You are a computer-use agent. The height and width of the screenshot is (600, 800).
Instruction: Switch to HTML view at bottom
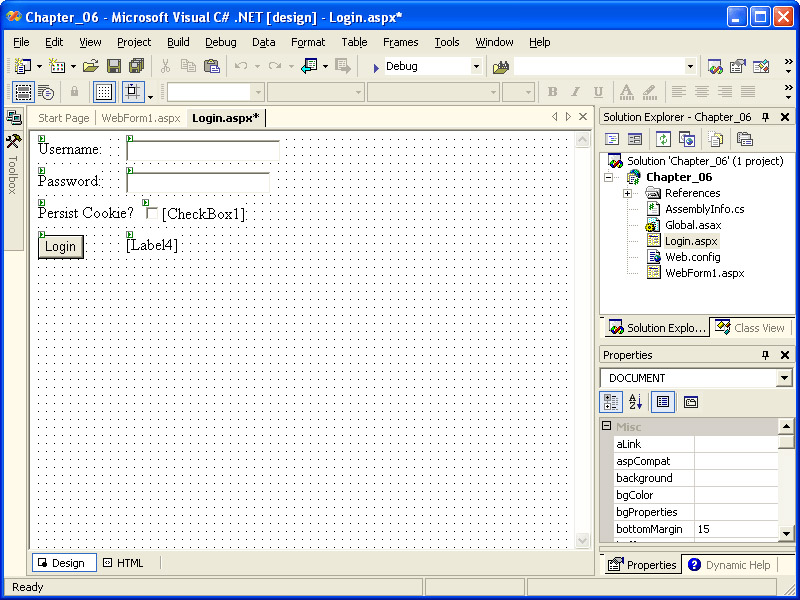point(123,563)
